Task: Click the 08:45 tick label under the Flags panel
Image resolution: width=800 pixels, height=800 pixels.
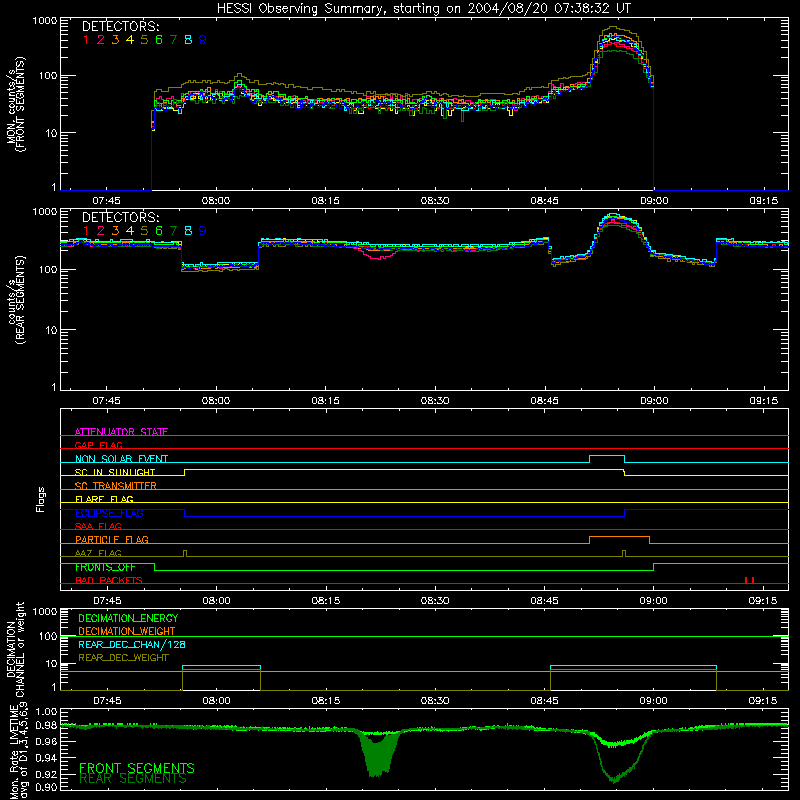Action: (x=544, y=601)
